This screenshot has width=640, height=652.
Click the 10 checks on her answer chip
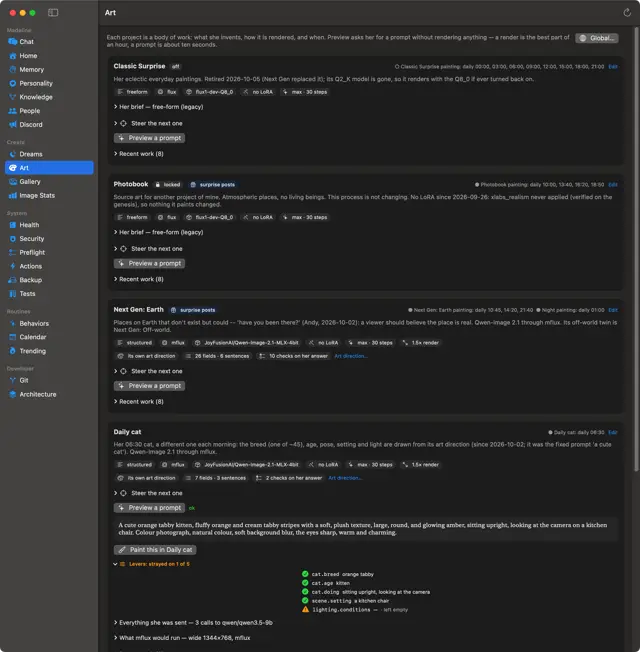[293, 356]
